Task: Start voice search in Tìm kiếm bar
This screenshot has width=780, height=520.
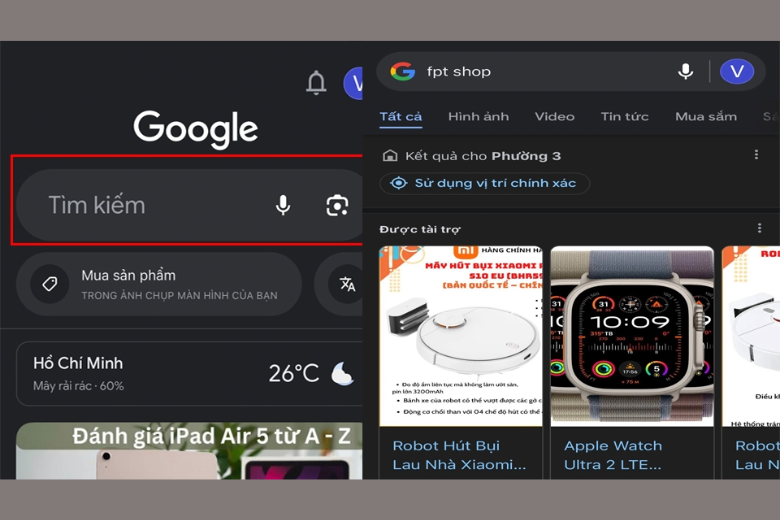Action: click(283, 205)
